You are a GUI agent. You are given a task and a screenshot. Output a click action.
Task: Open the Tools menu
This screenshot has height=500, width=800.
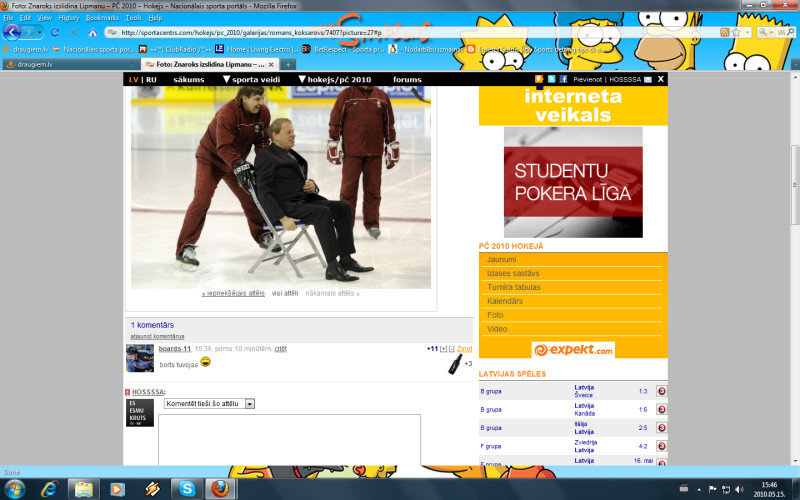click(x=133, y=18)
